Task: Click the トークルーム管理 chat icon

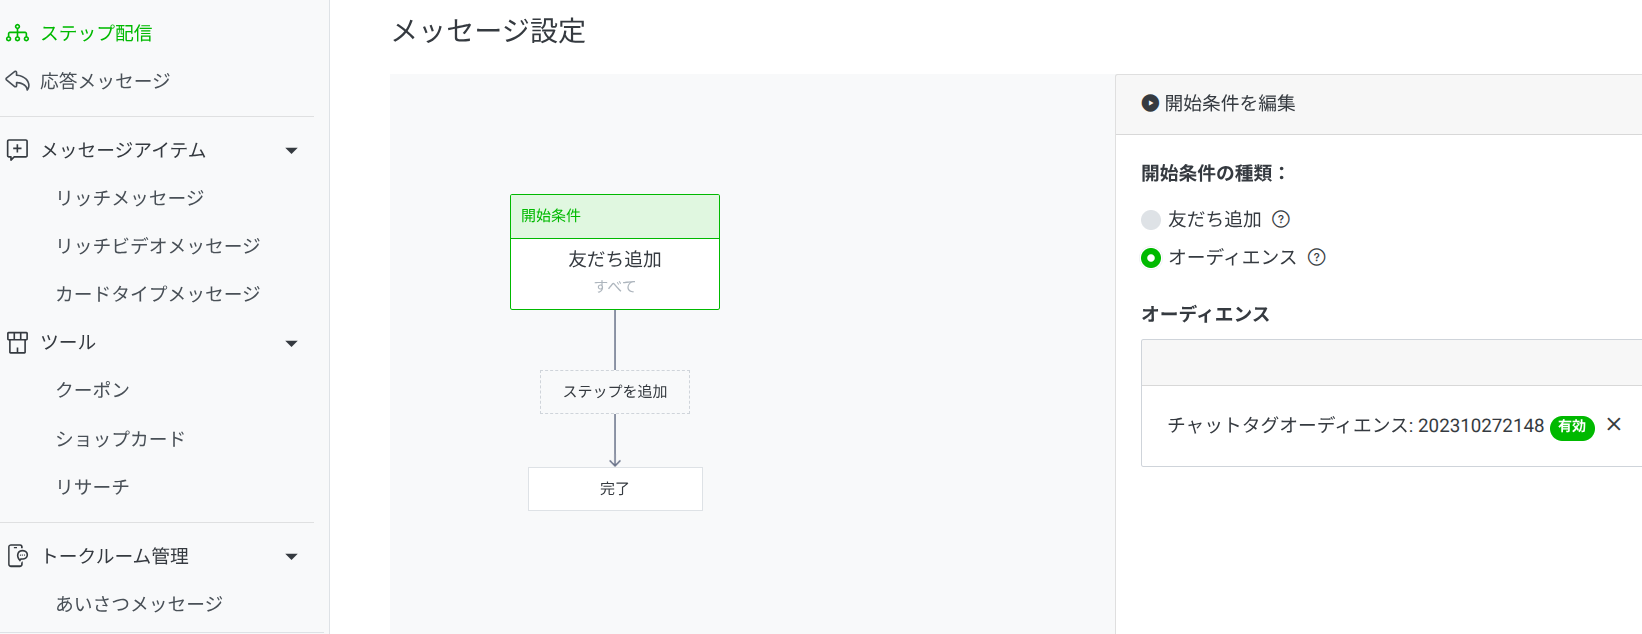Action: [18, 556]
